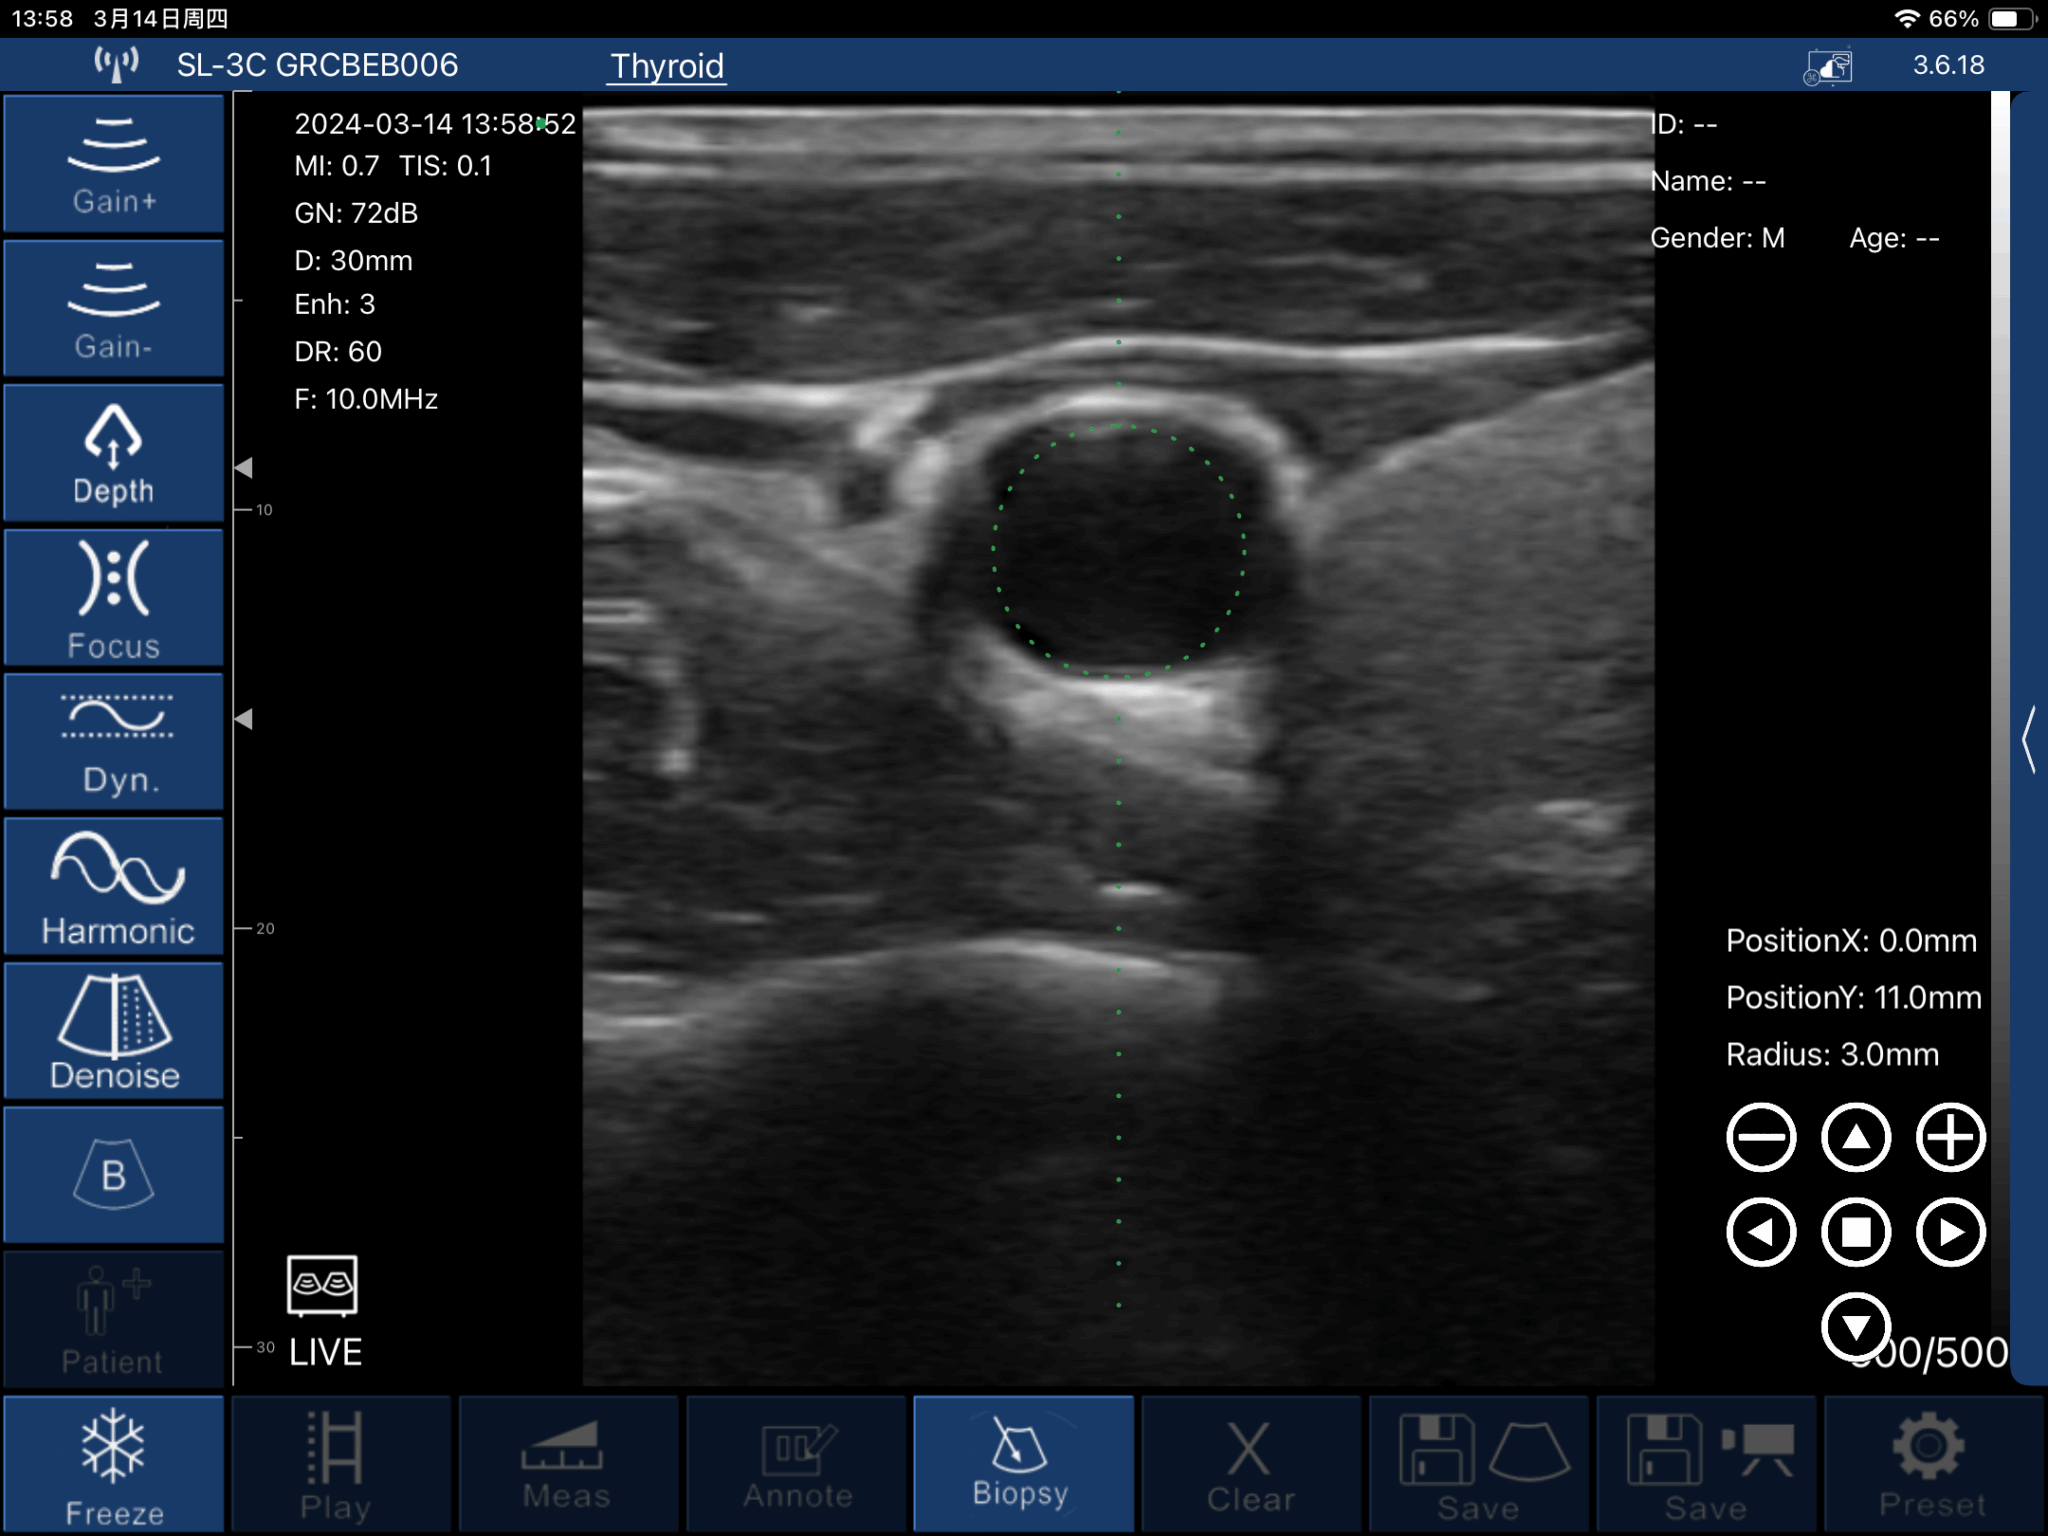Tap Play to review the cine loop

coord(339,1465)
